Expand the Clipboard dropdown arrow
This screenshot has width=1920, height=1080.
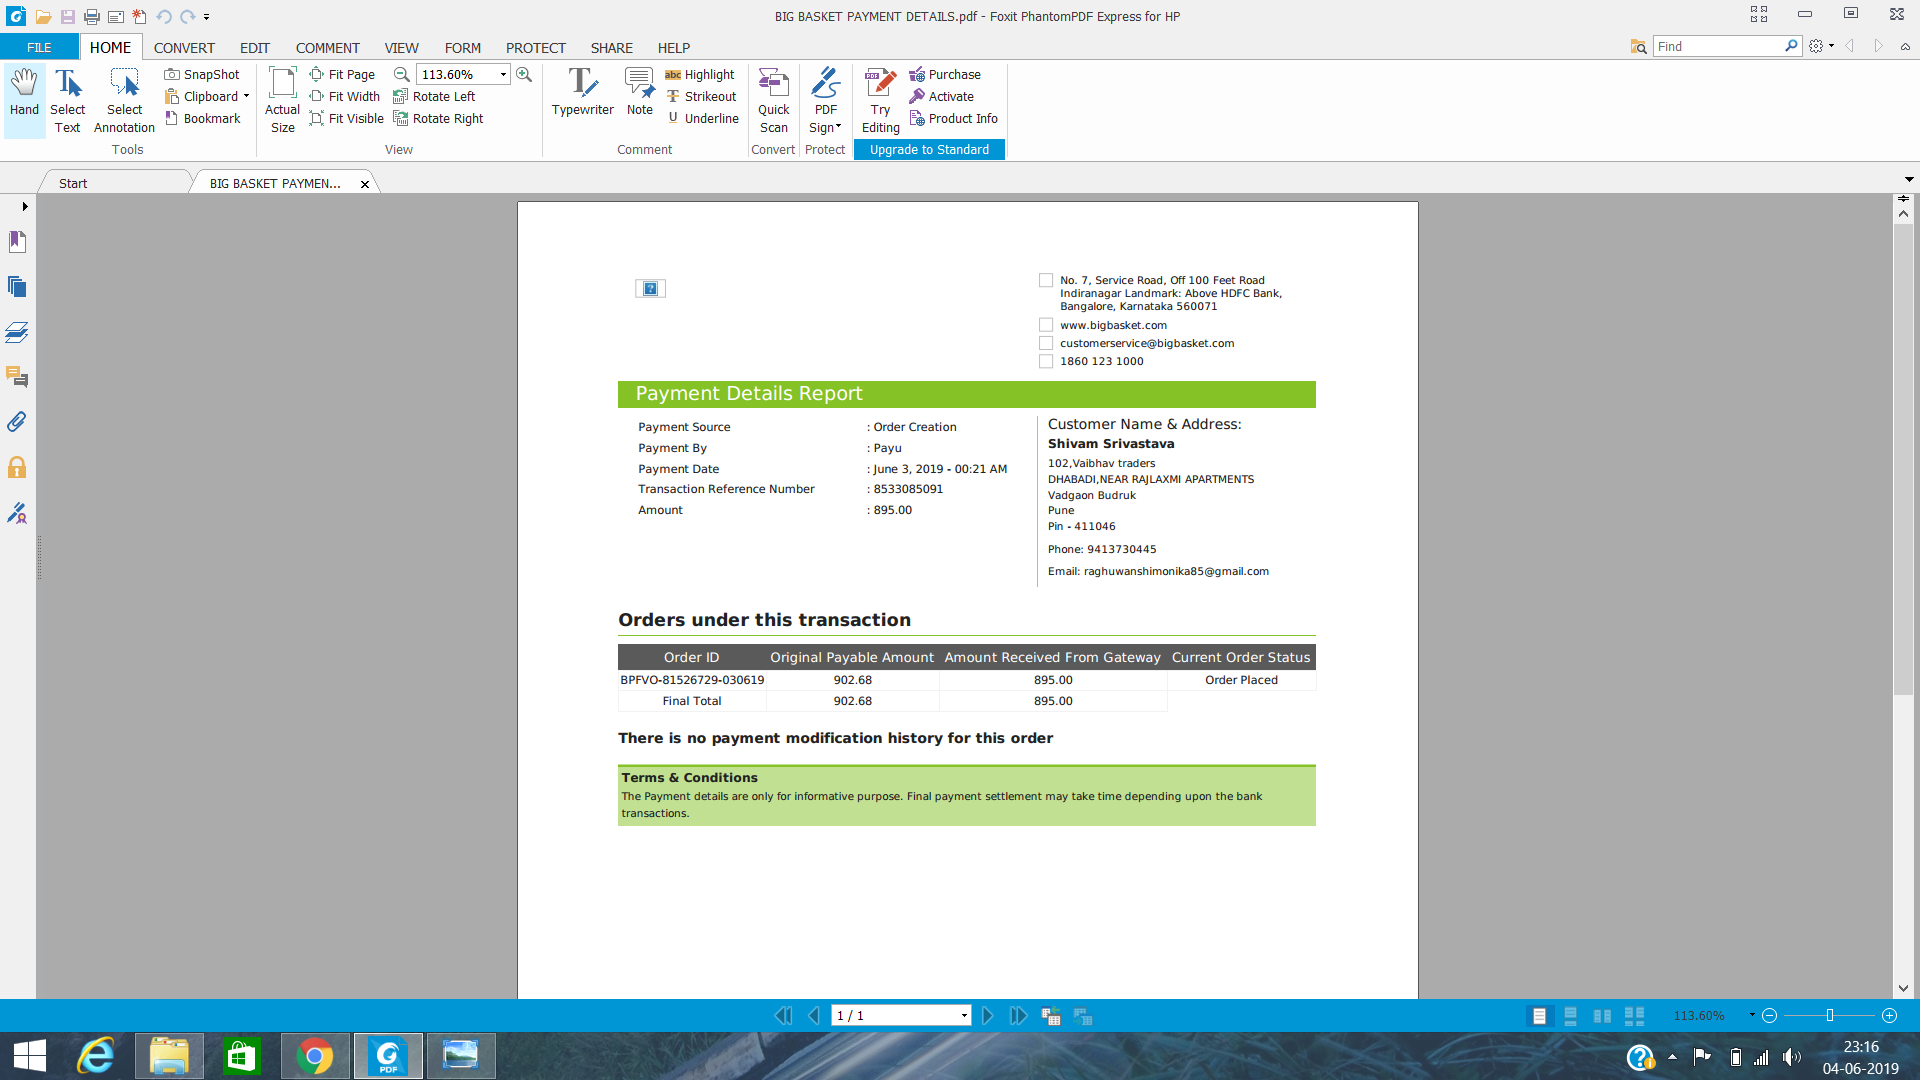246,97
